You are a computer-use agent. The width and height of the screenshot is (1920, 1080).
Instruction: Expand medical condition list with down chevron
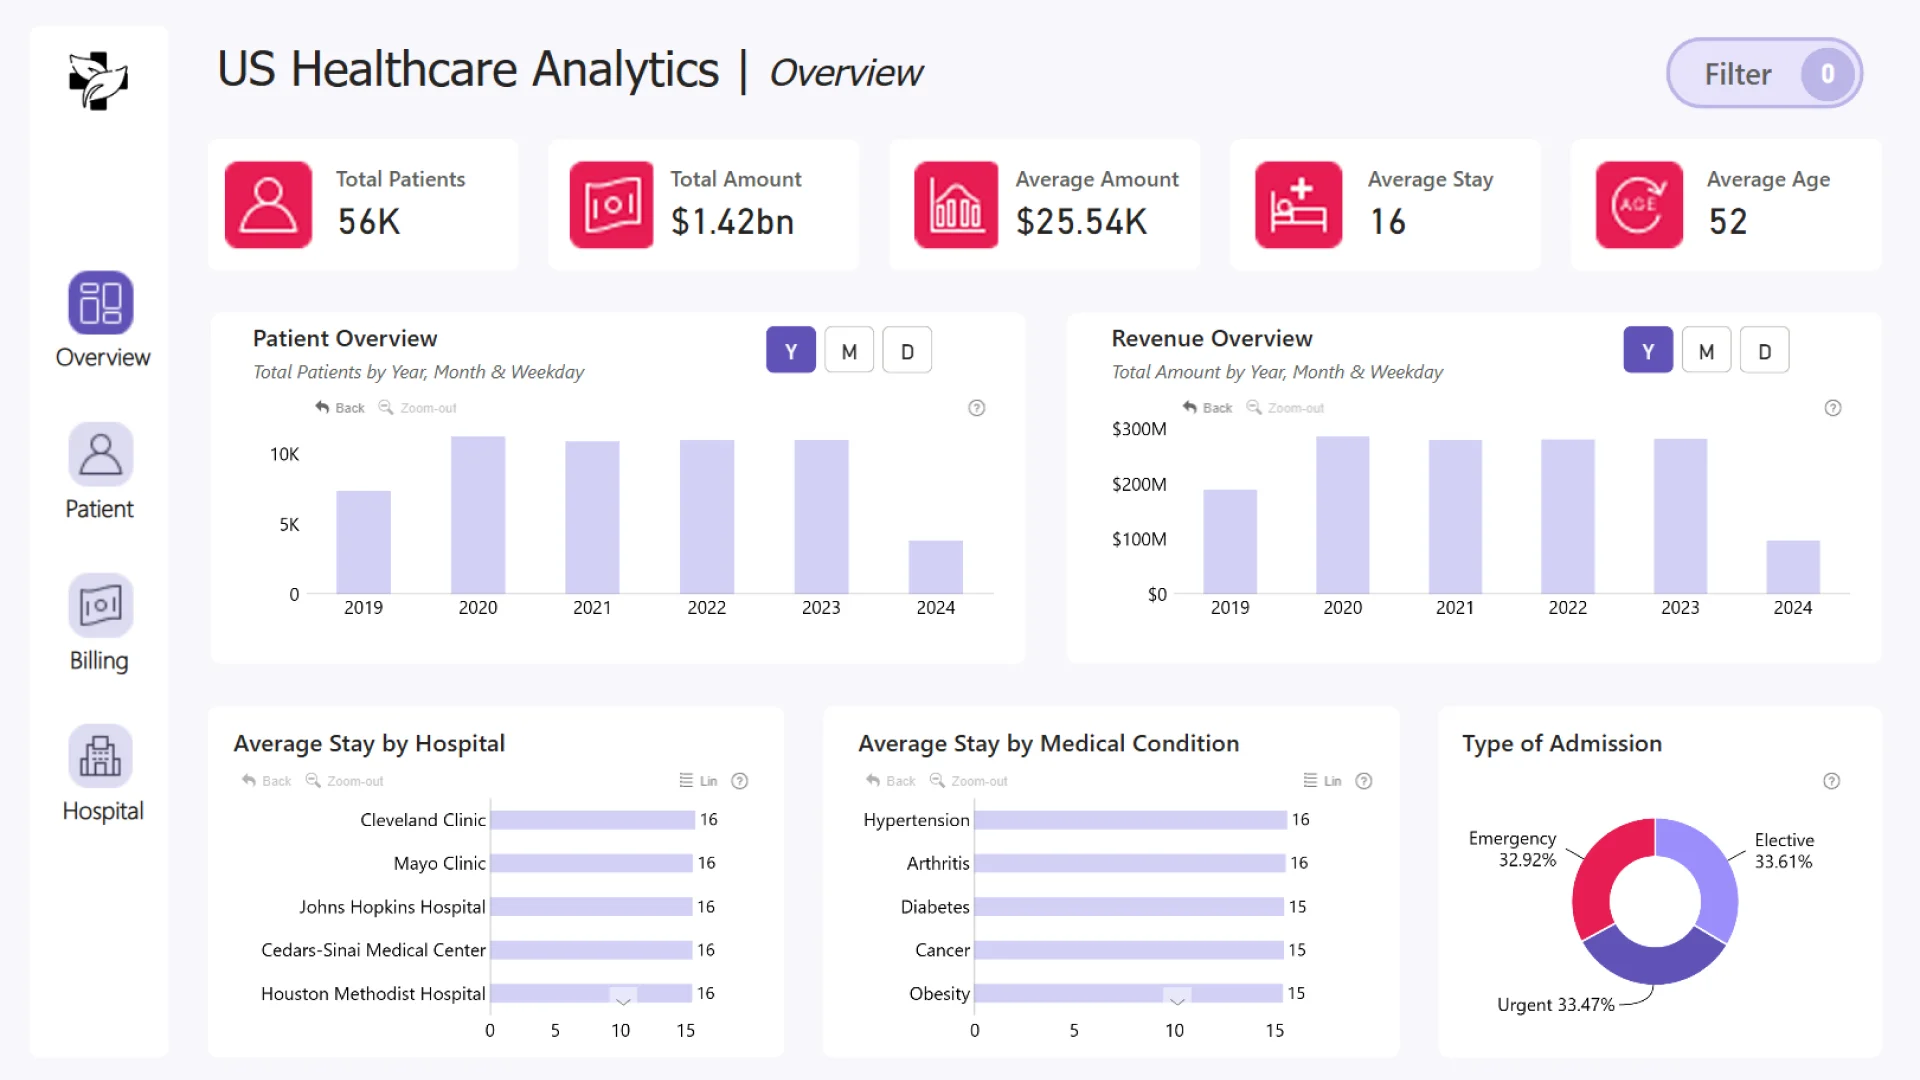(1177, 999)
